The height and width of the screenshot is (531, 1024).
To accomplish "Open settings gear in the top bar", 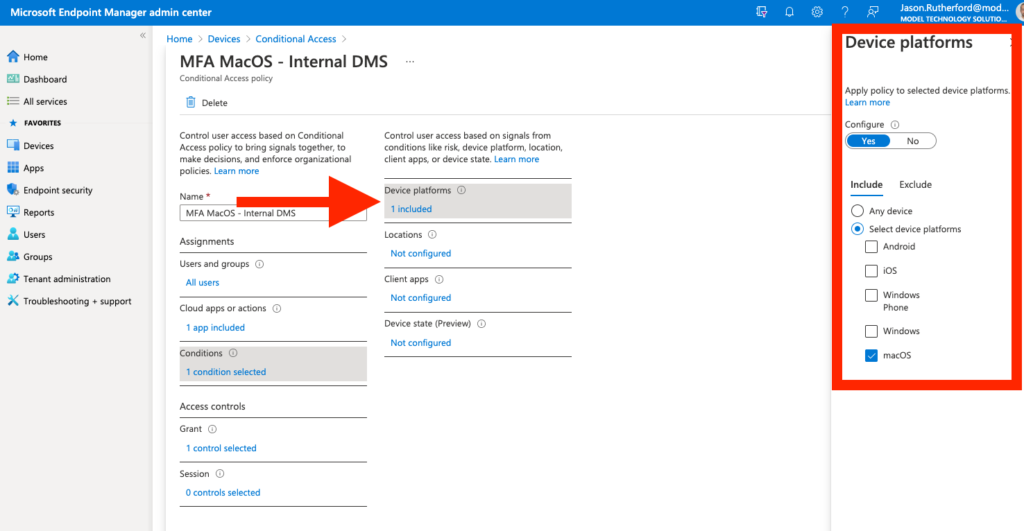I will pos(817,12).
